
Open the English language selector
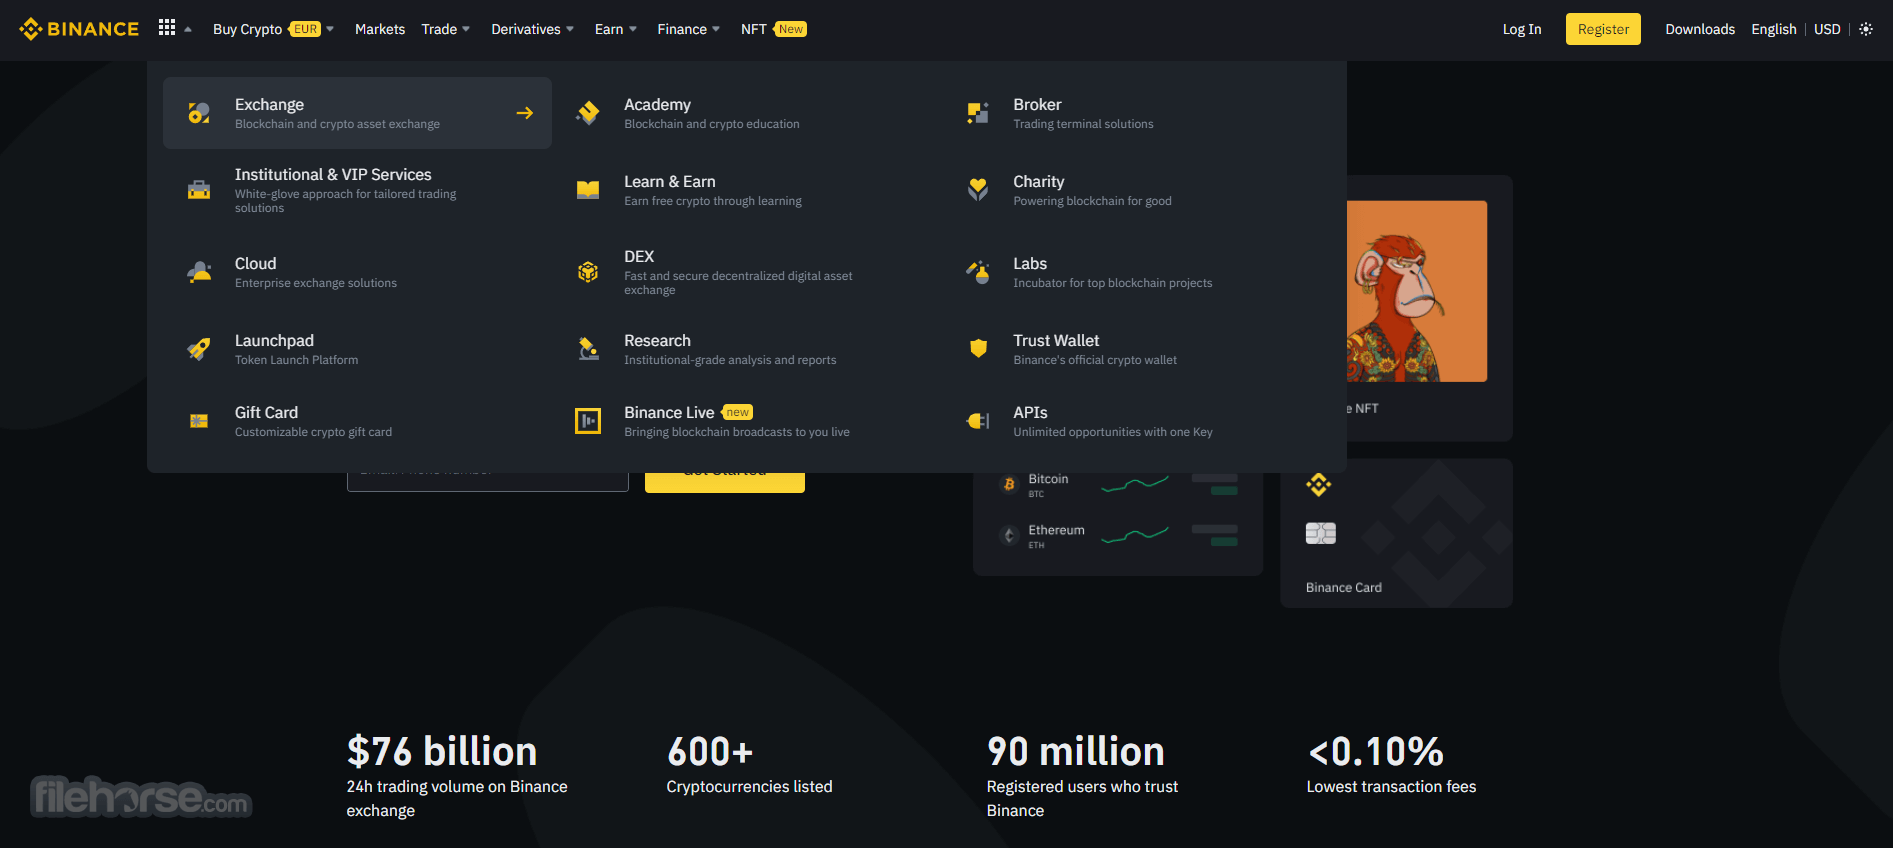coord(1773,29)
